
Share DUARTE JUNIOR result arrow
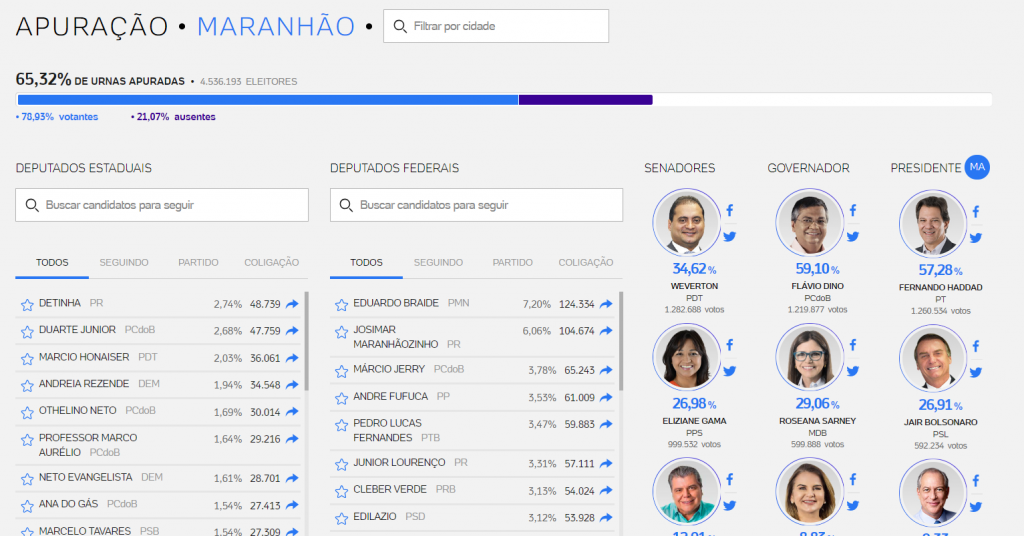tap(292, 331)
